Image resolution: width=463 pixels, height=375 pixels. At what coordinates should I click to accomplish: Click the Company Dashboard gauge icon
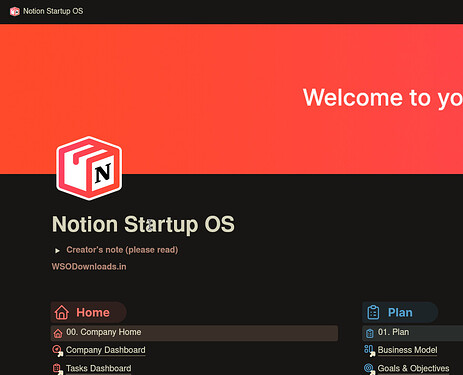click(x=58, y=350)
